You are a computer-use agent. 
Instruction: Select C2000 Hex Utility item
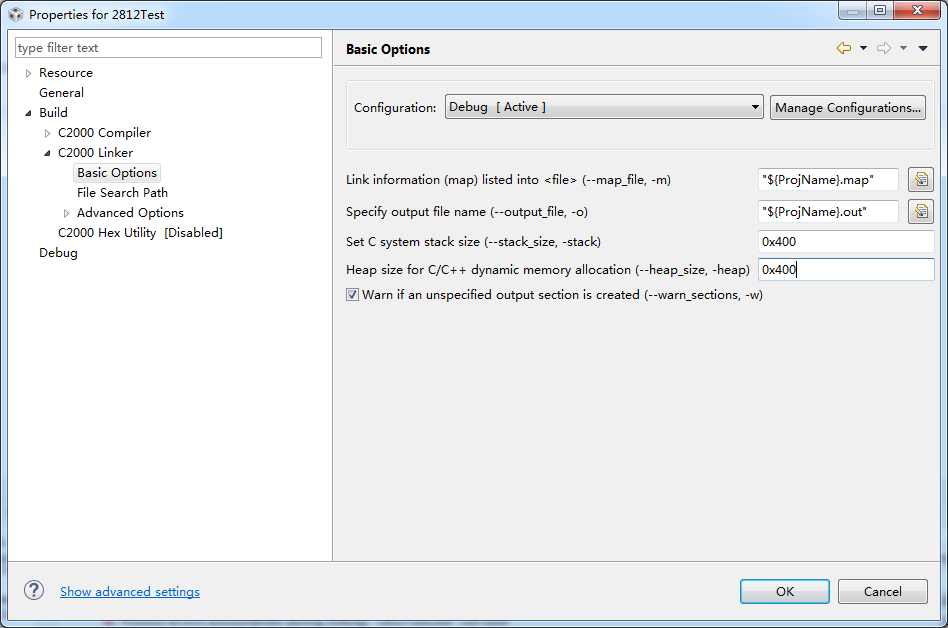[140, 233]
